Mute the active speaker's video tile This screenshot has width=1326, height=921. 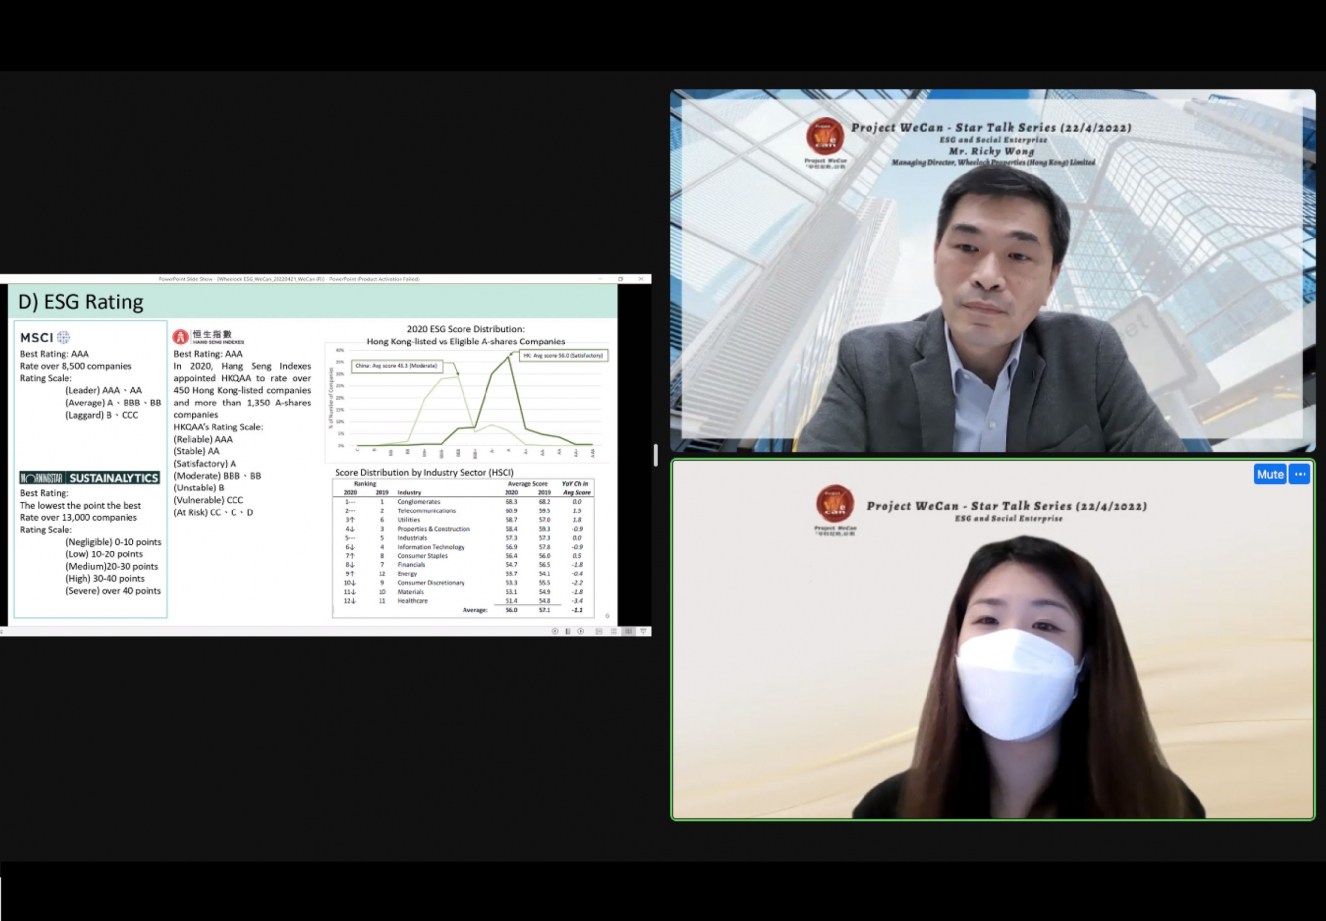[1270, 474]
